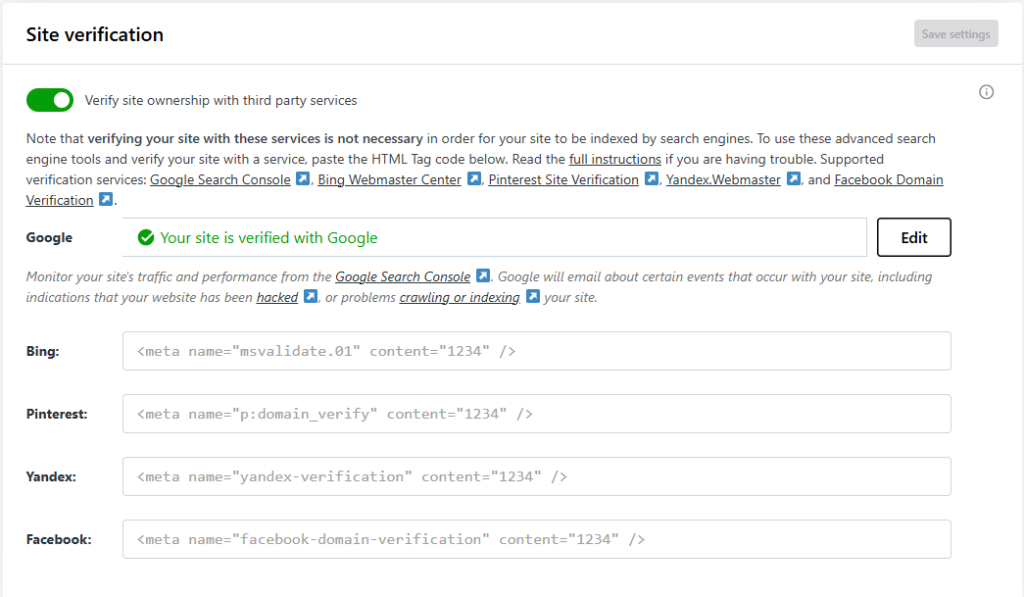Click into the Yandex verification field
The width and height of the screenshot is (1024, 597).
(536, 477)
